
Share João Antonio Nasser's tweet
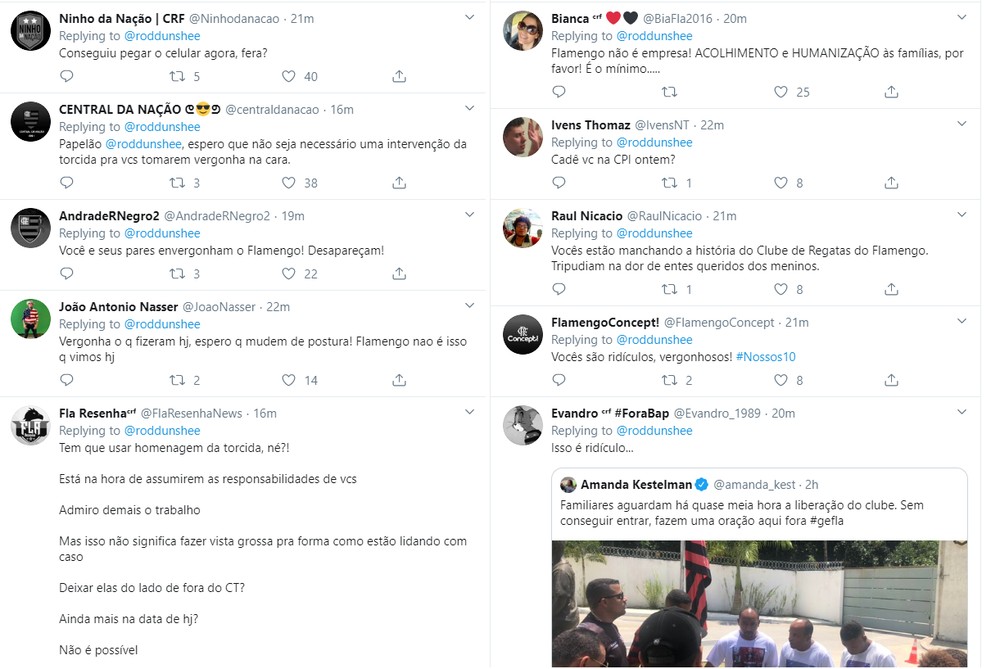click(399, 380)
